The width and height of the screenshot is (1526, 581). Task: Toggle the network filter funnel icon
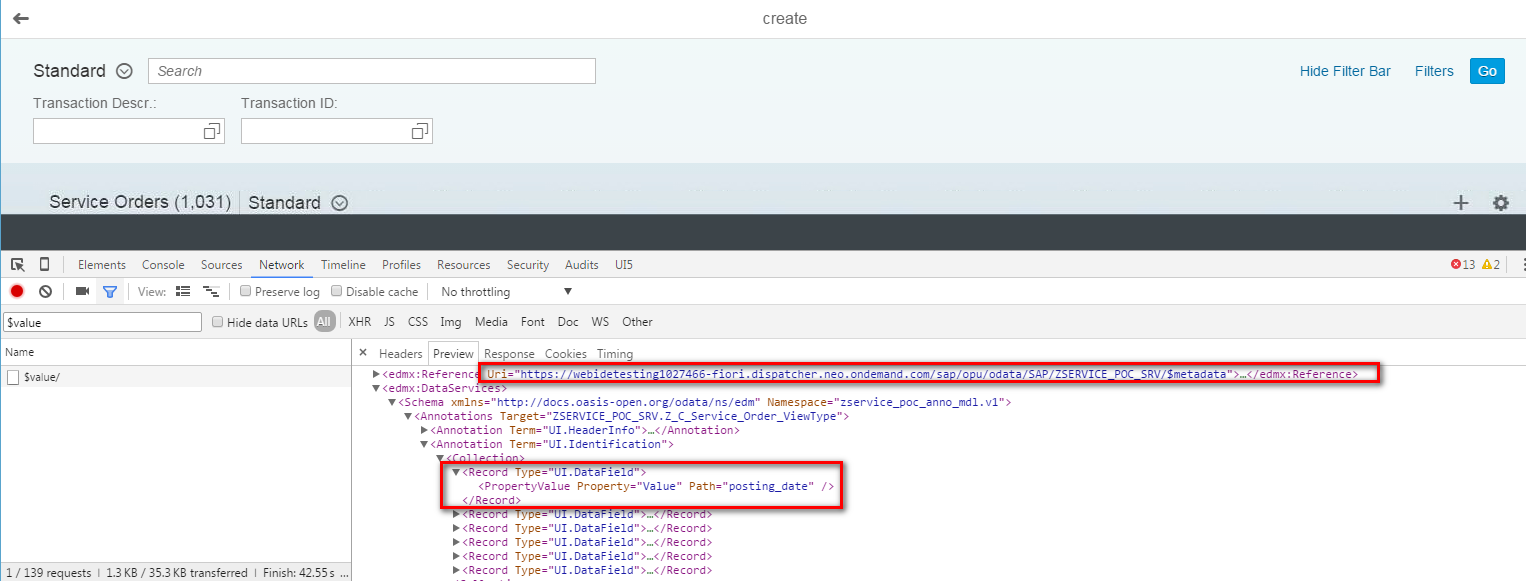(x=110, y=292)
